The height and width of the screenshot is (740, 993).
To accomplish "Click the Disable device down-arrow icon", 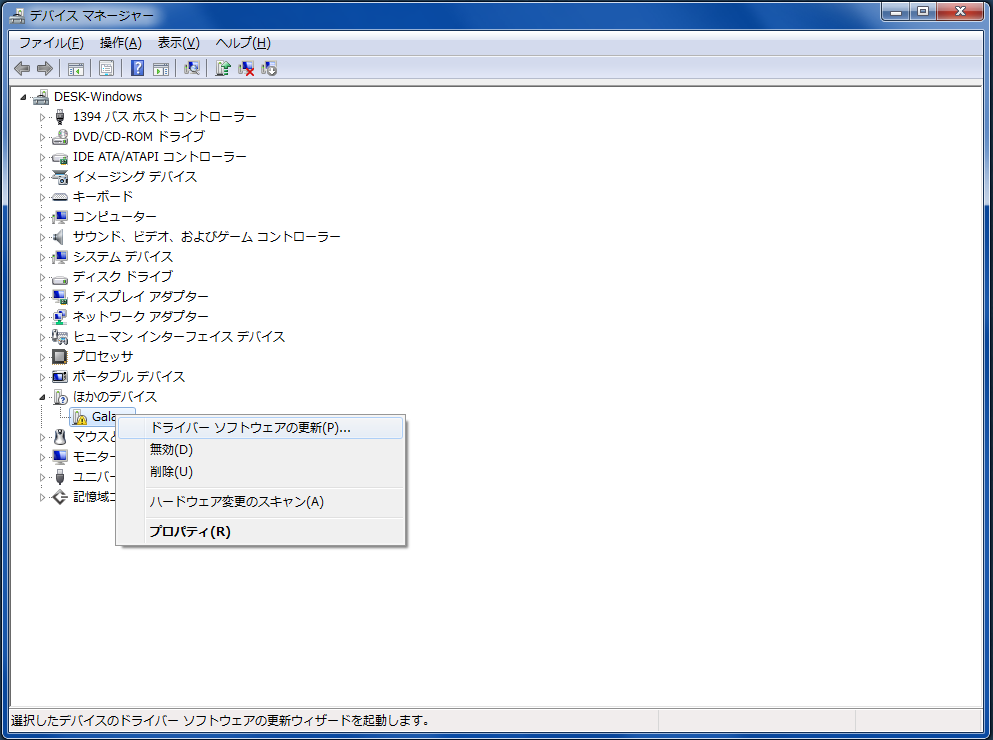I will (269, 68).
